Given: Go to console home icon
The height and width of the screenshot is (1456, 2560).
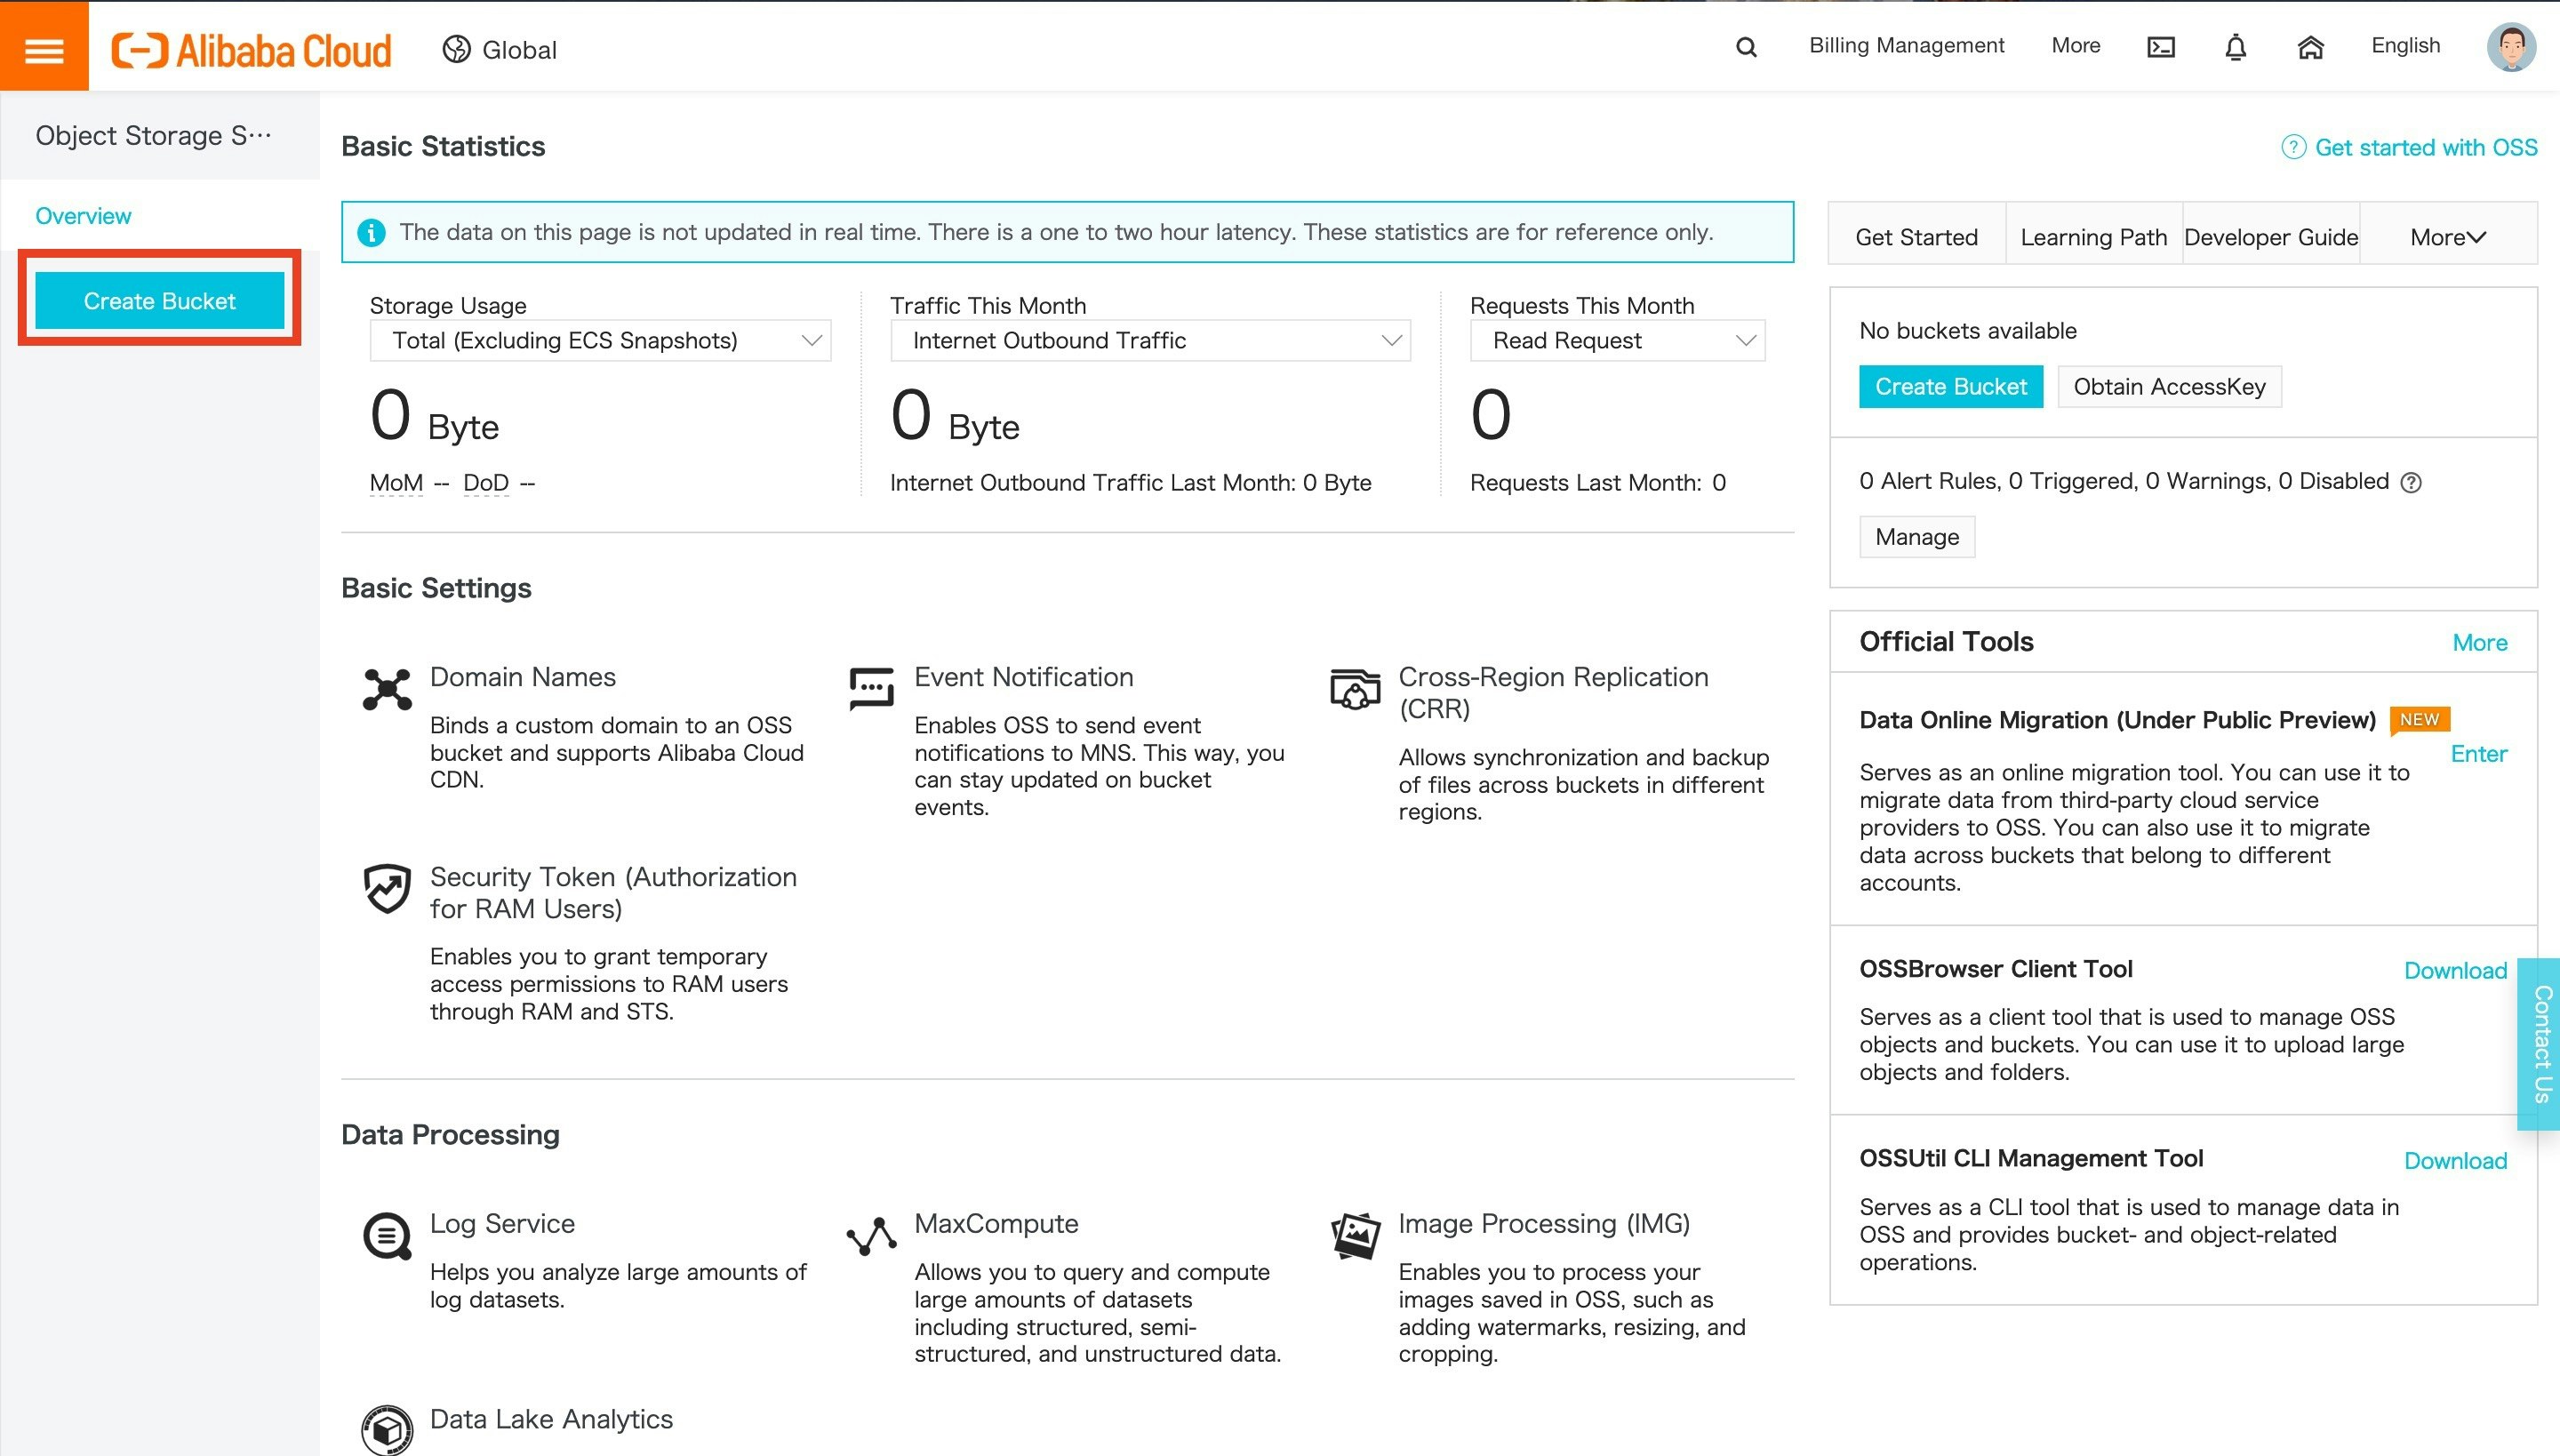Looking at the screenshot, I should pyautogui.click(x=2310, y=47).
